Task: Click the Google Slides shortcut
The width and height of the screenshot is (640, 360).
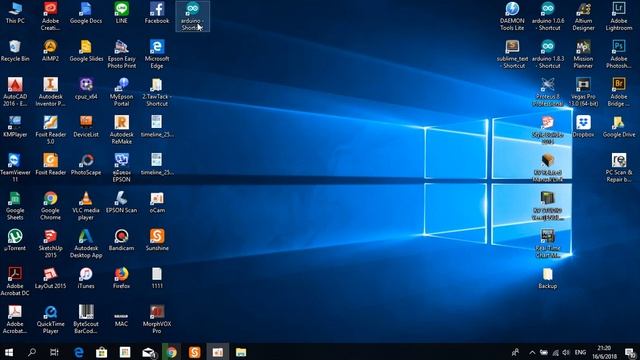Action: tap(86, 51)
